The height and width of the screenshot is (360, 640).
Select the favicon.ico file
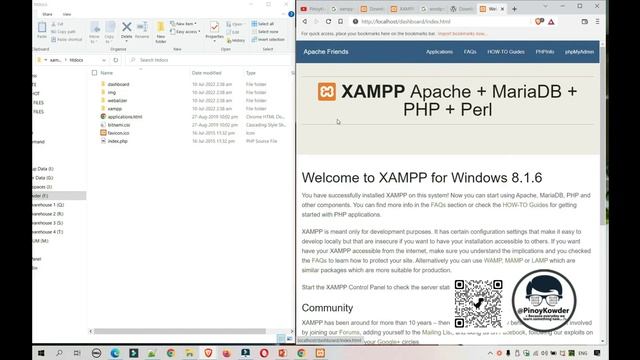pyautogui.click(x=118, y=133)
